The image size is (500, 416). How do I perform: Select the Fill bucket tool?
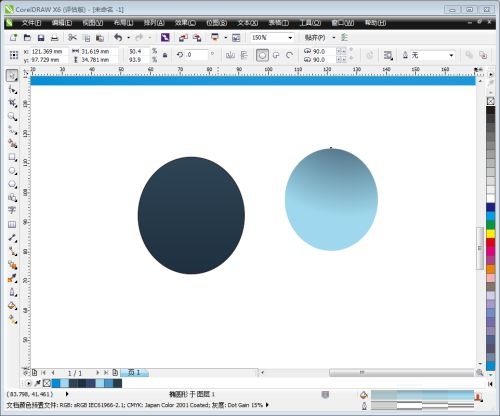click(12, 306)
